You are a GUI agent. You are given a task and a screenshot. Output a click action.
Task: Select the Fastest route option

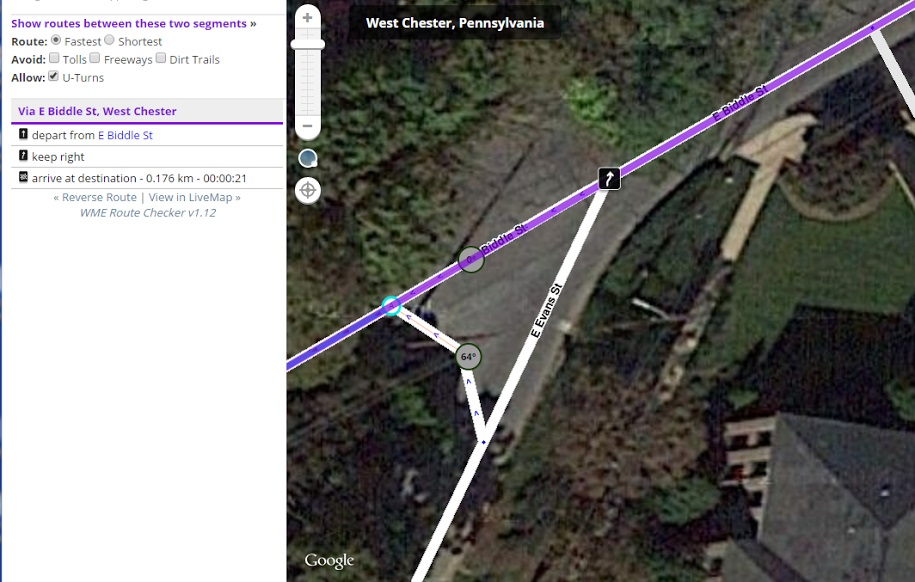pyautogui.click(x=56, y=40)
